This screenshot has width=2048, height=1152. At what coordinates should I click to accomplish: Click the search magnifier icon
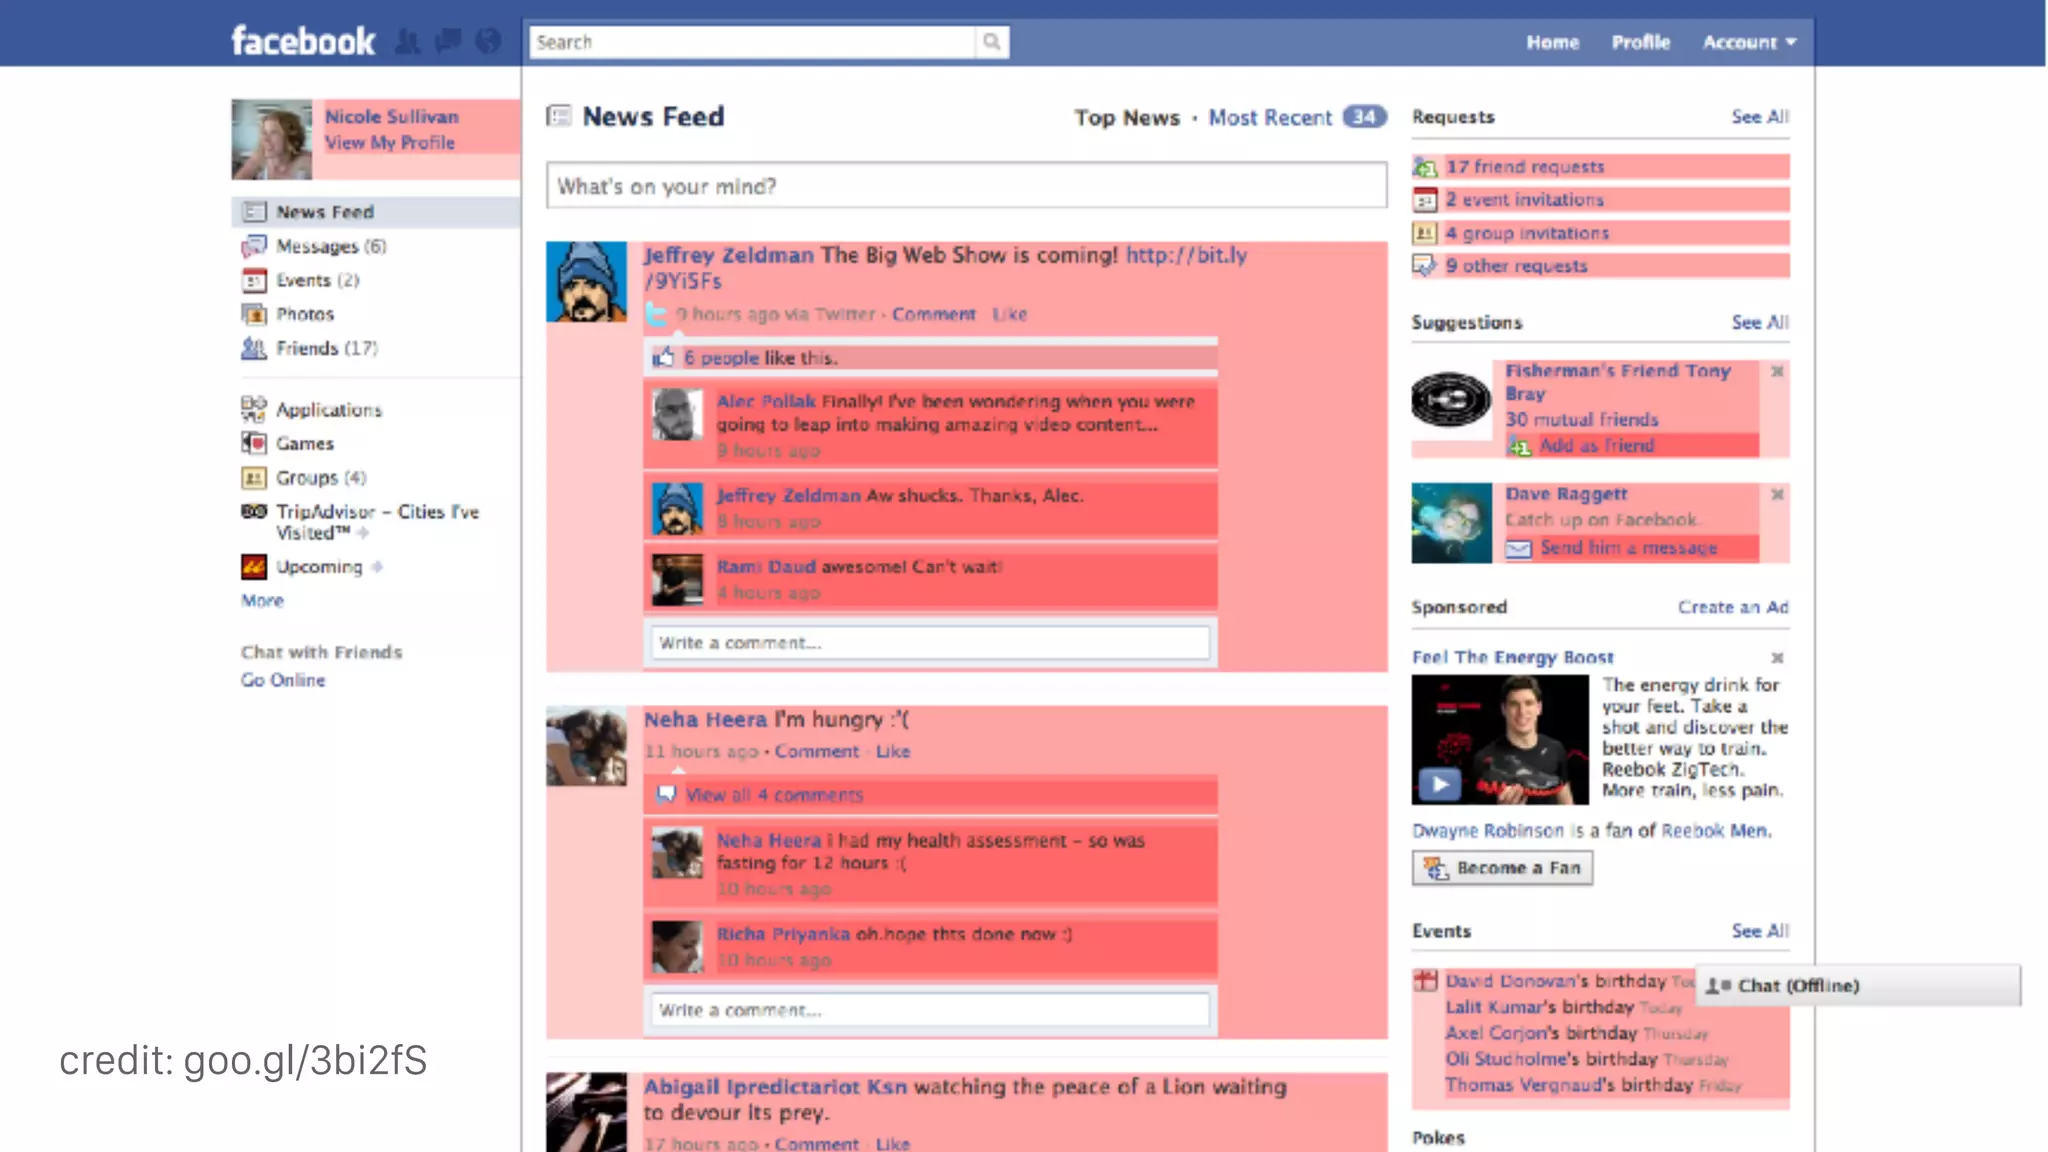click(x=991, y=42)
